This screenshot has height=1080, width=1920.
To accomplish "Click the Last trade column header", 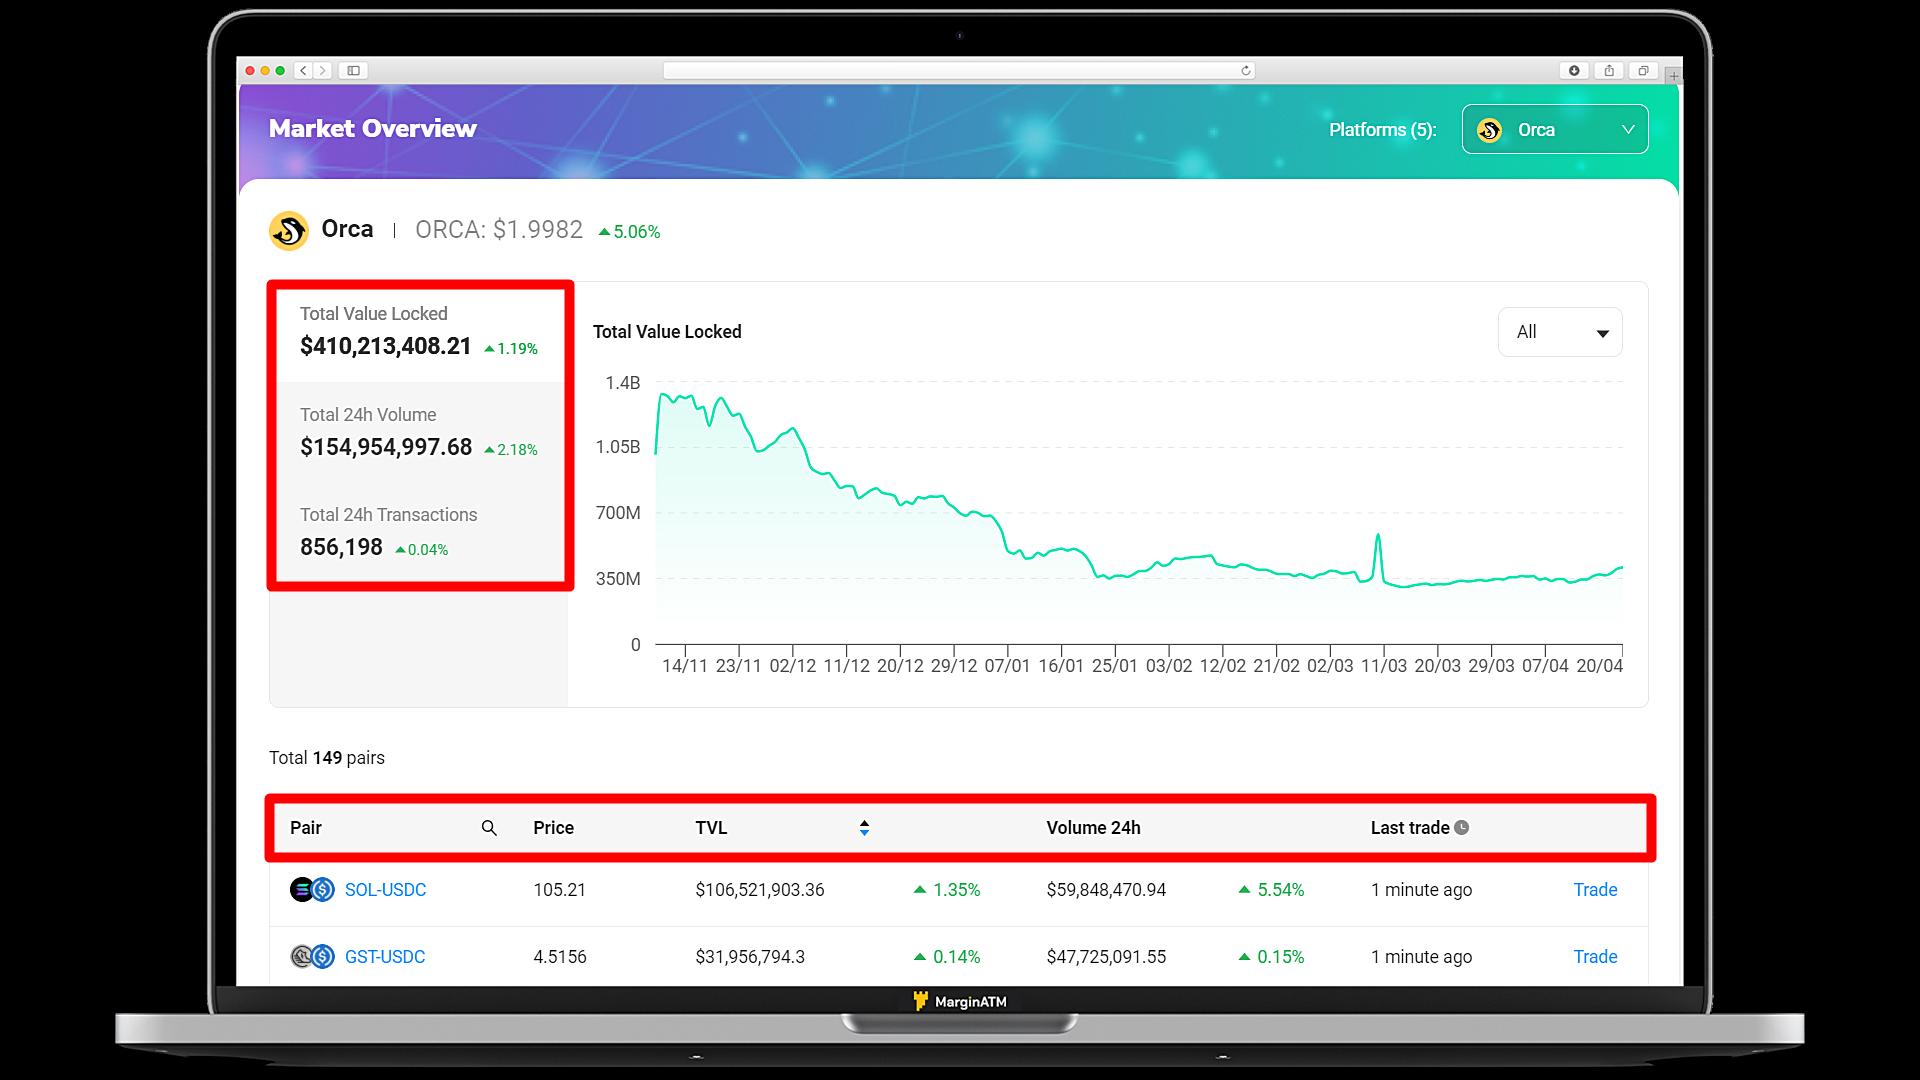I will point(1410,828).
